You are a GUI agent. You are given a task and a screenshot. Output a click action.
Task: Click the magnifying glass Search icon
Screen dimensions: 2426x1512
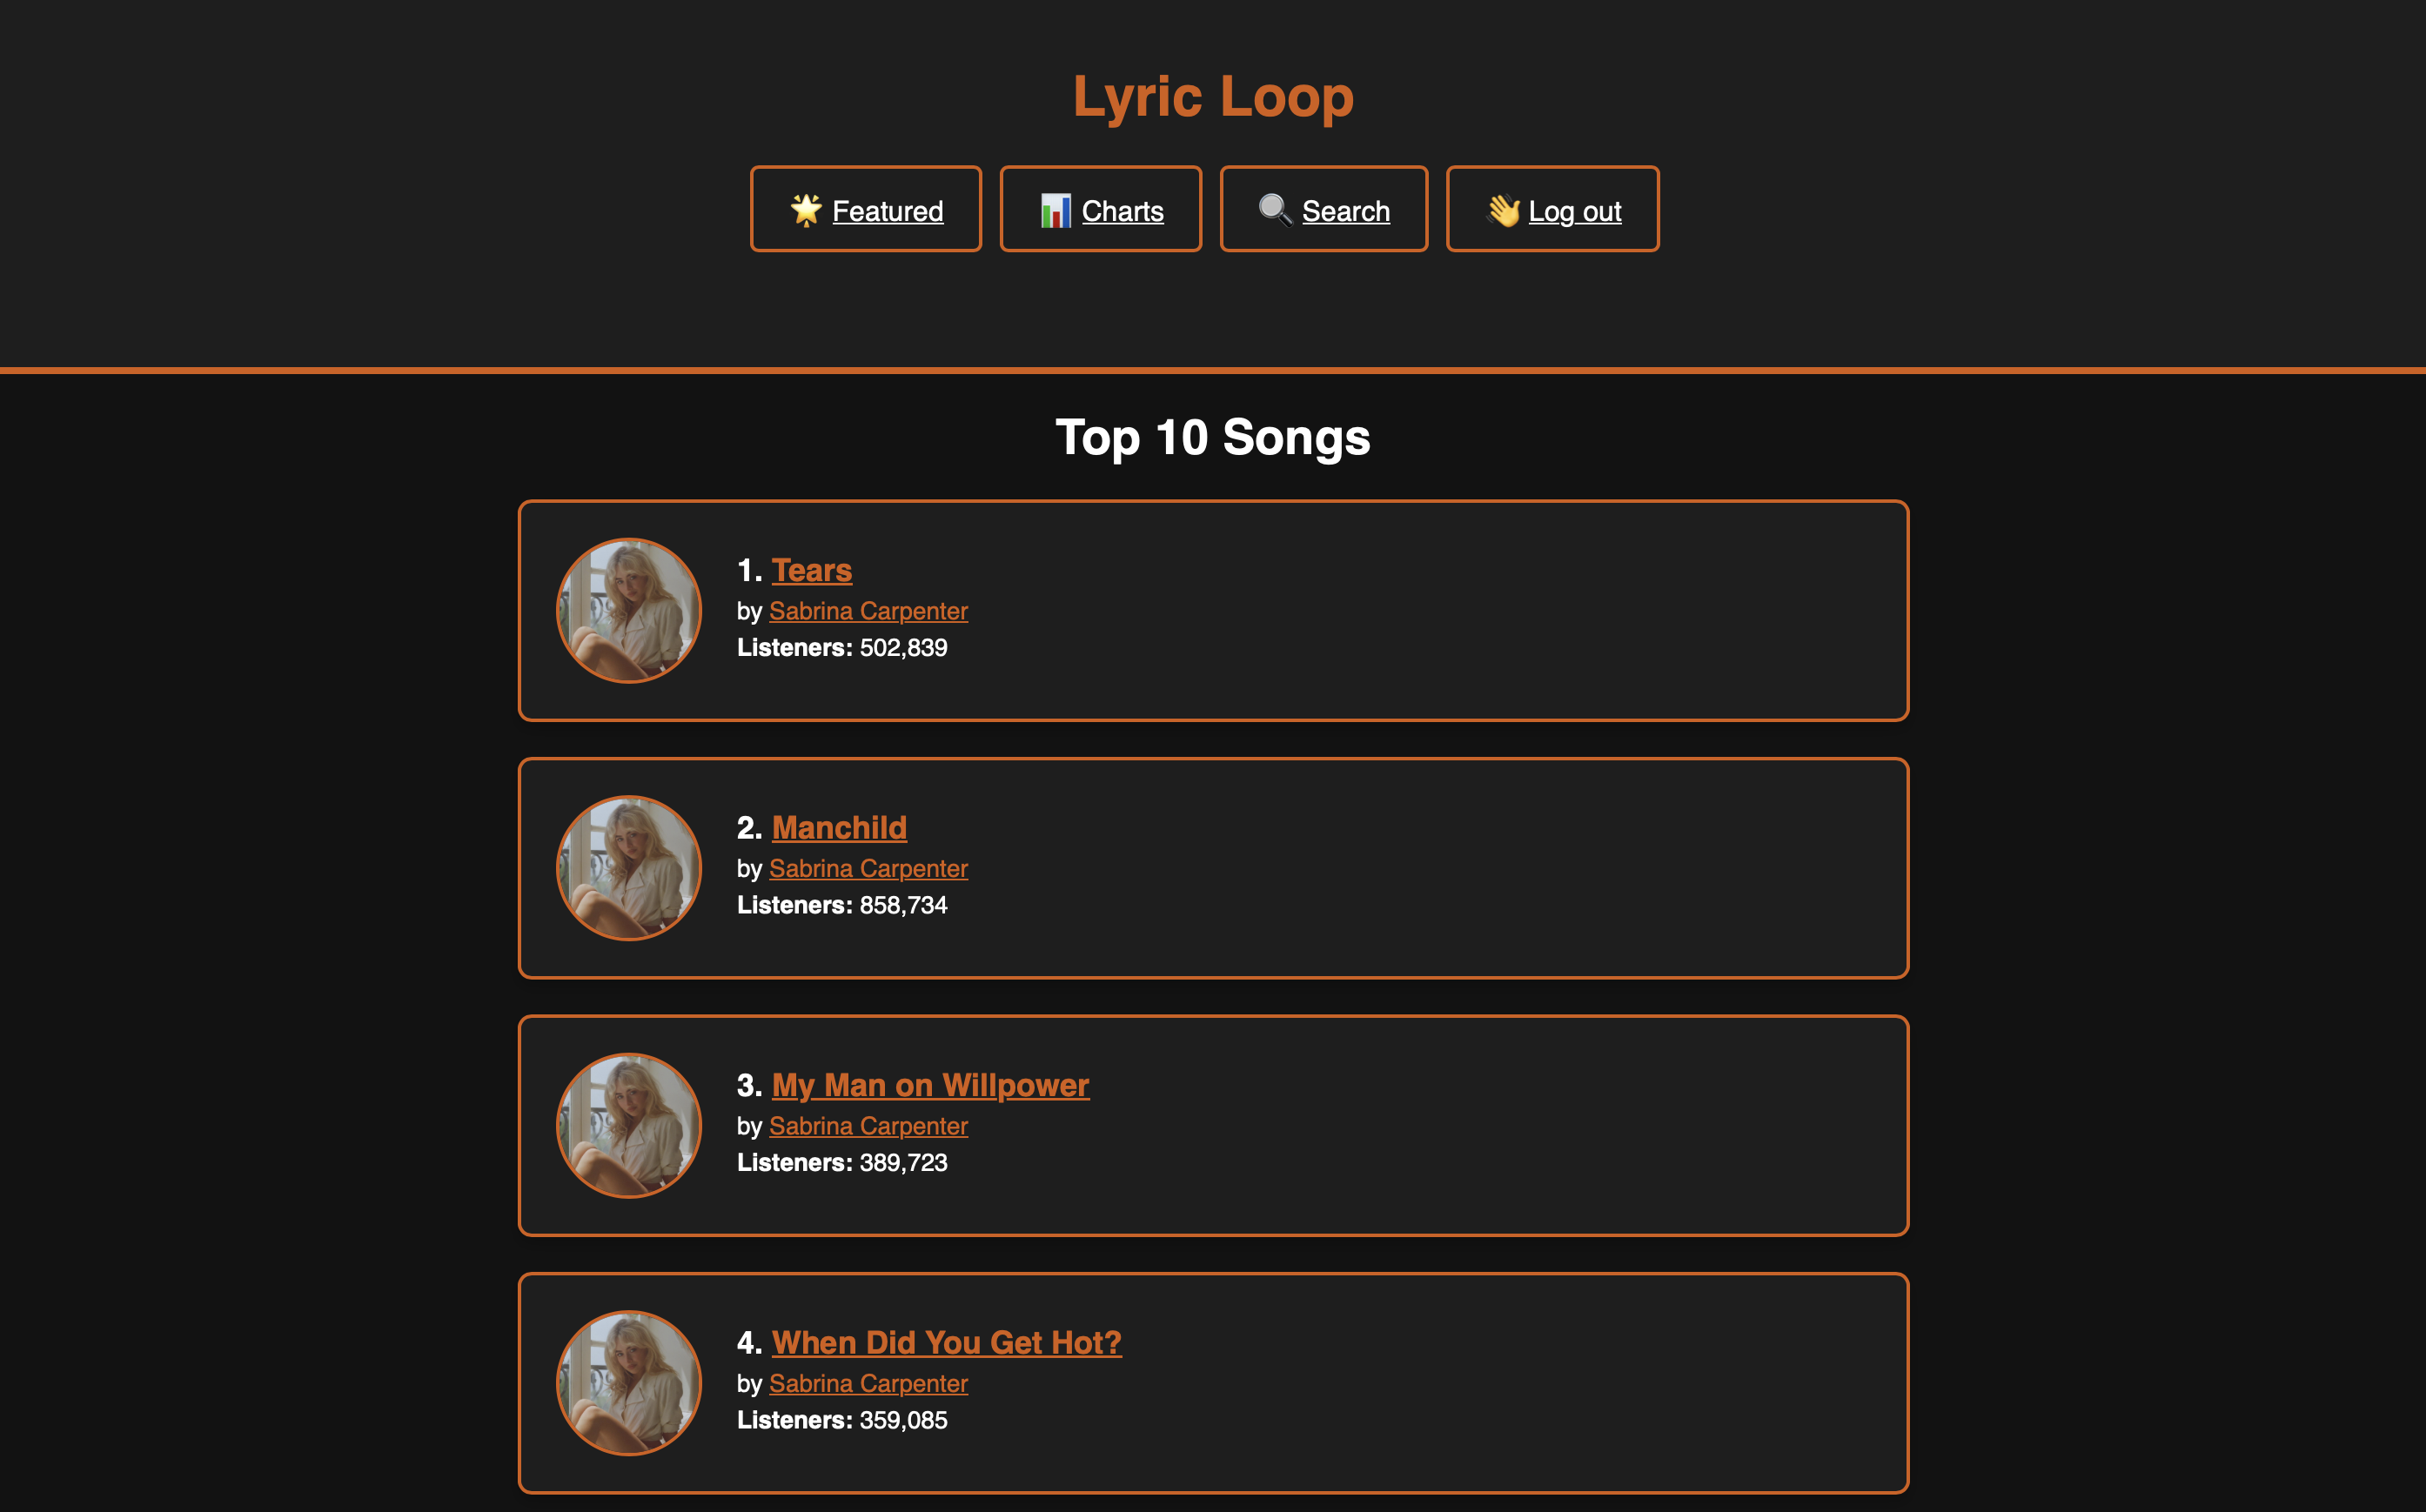pos(1274,210)
